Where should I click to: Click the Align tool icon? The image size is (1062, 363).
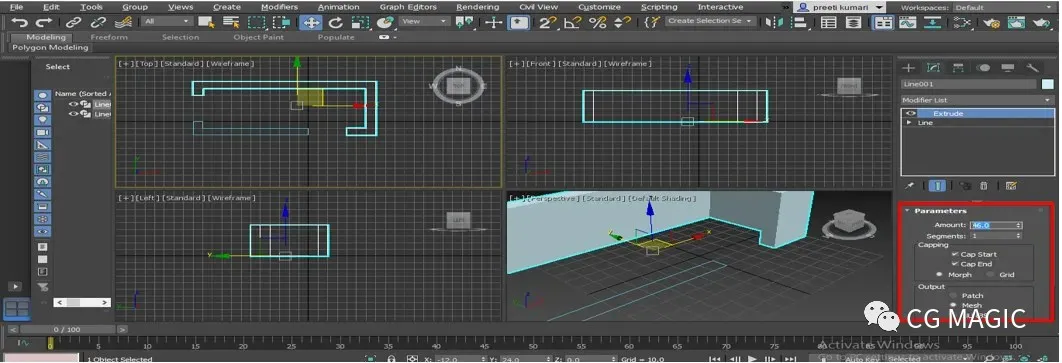click(799, 22)
